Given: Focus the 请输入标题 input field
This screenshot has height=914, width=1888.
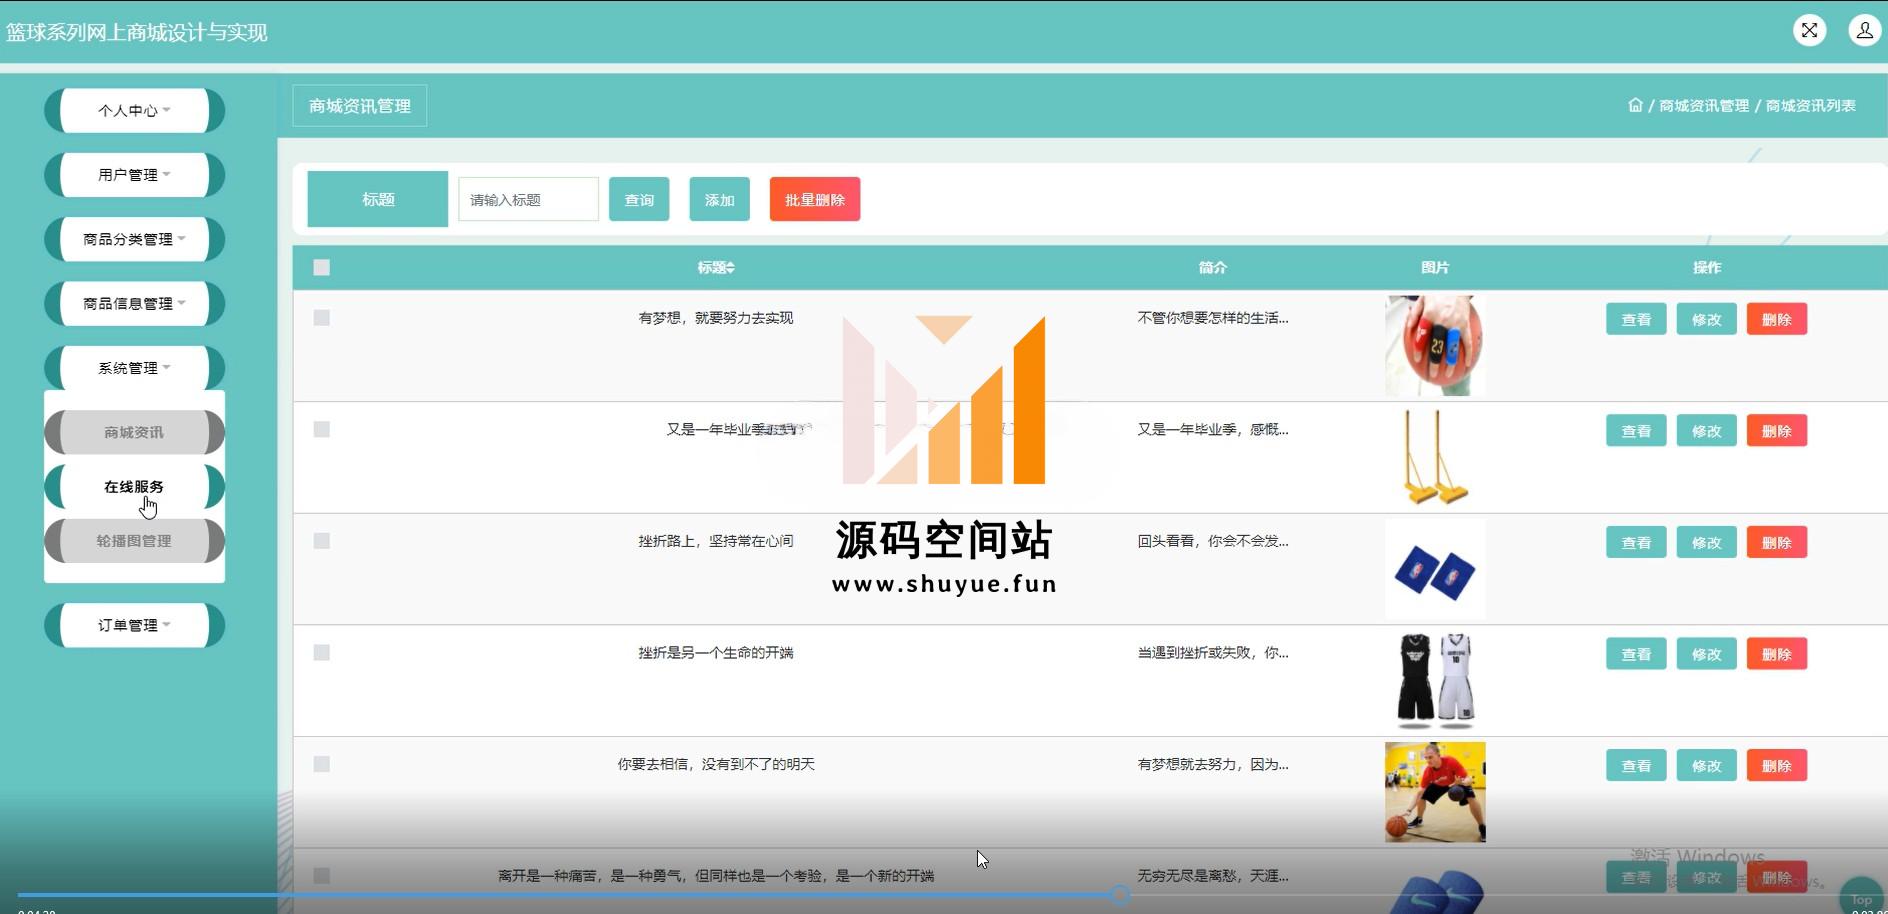Looking at the screenshot, I should [528, 199].
